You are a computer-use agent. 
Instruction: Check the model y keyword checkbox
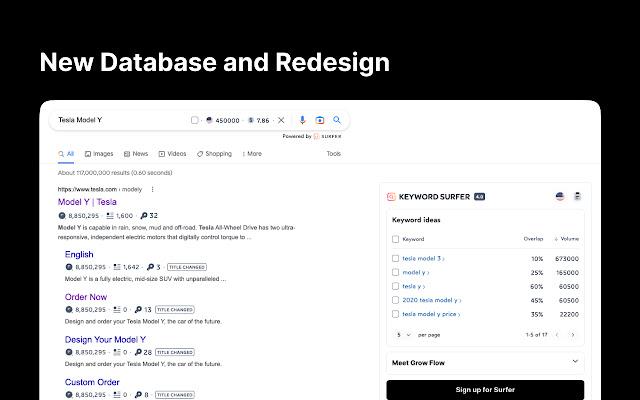tap(395, 272)
